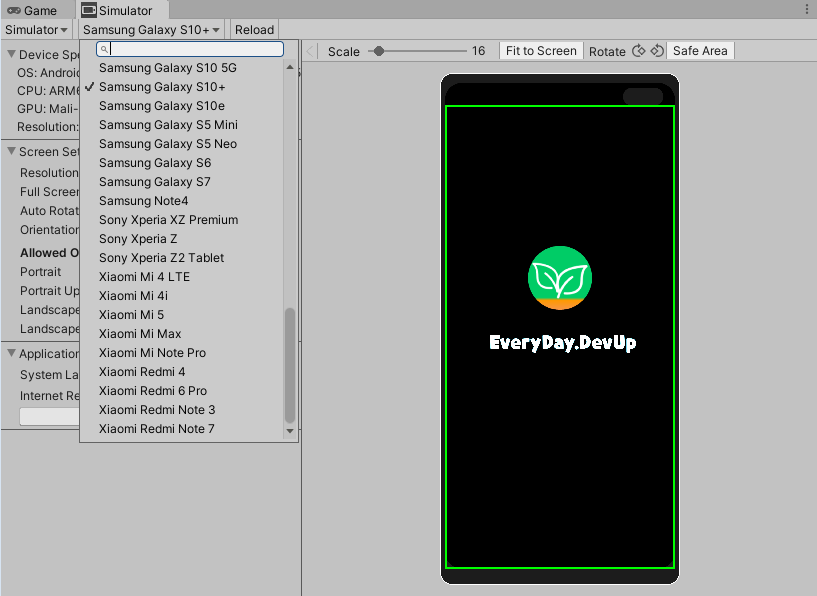Switch to the Game tab
The height and width of the screenshot is (596, 817).
click(32, 10)
